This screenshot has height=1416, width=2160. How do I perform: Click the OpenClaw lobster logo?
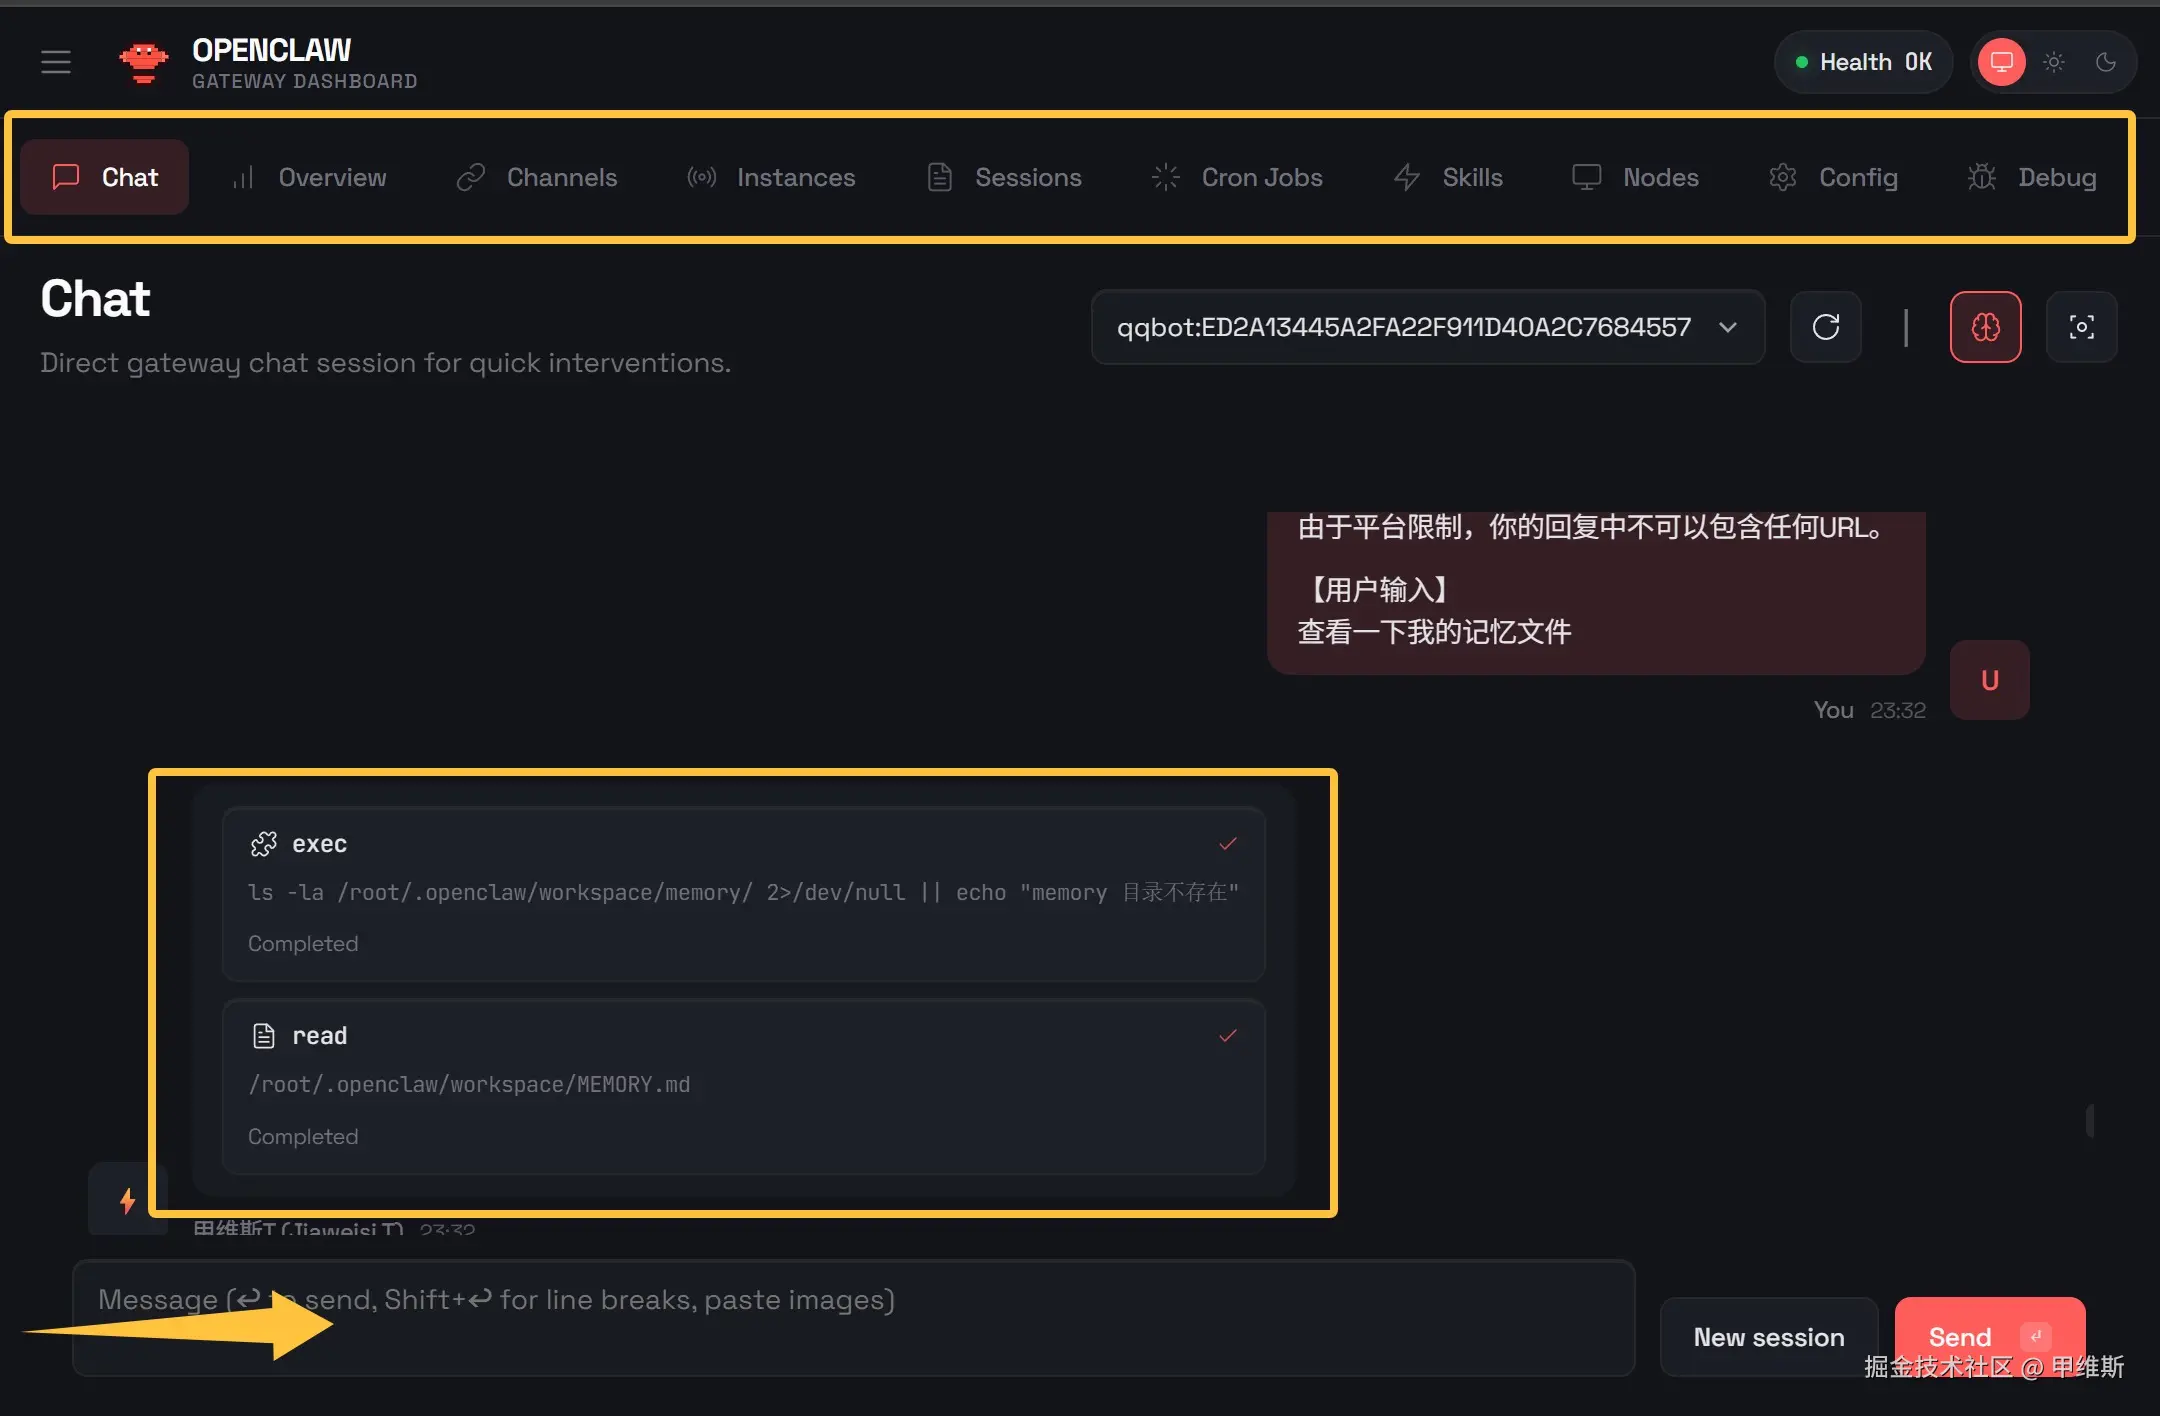coord(144,62)
